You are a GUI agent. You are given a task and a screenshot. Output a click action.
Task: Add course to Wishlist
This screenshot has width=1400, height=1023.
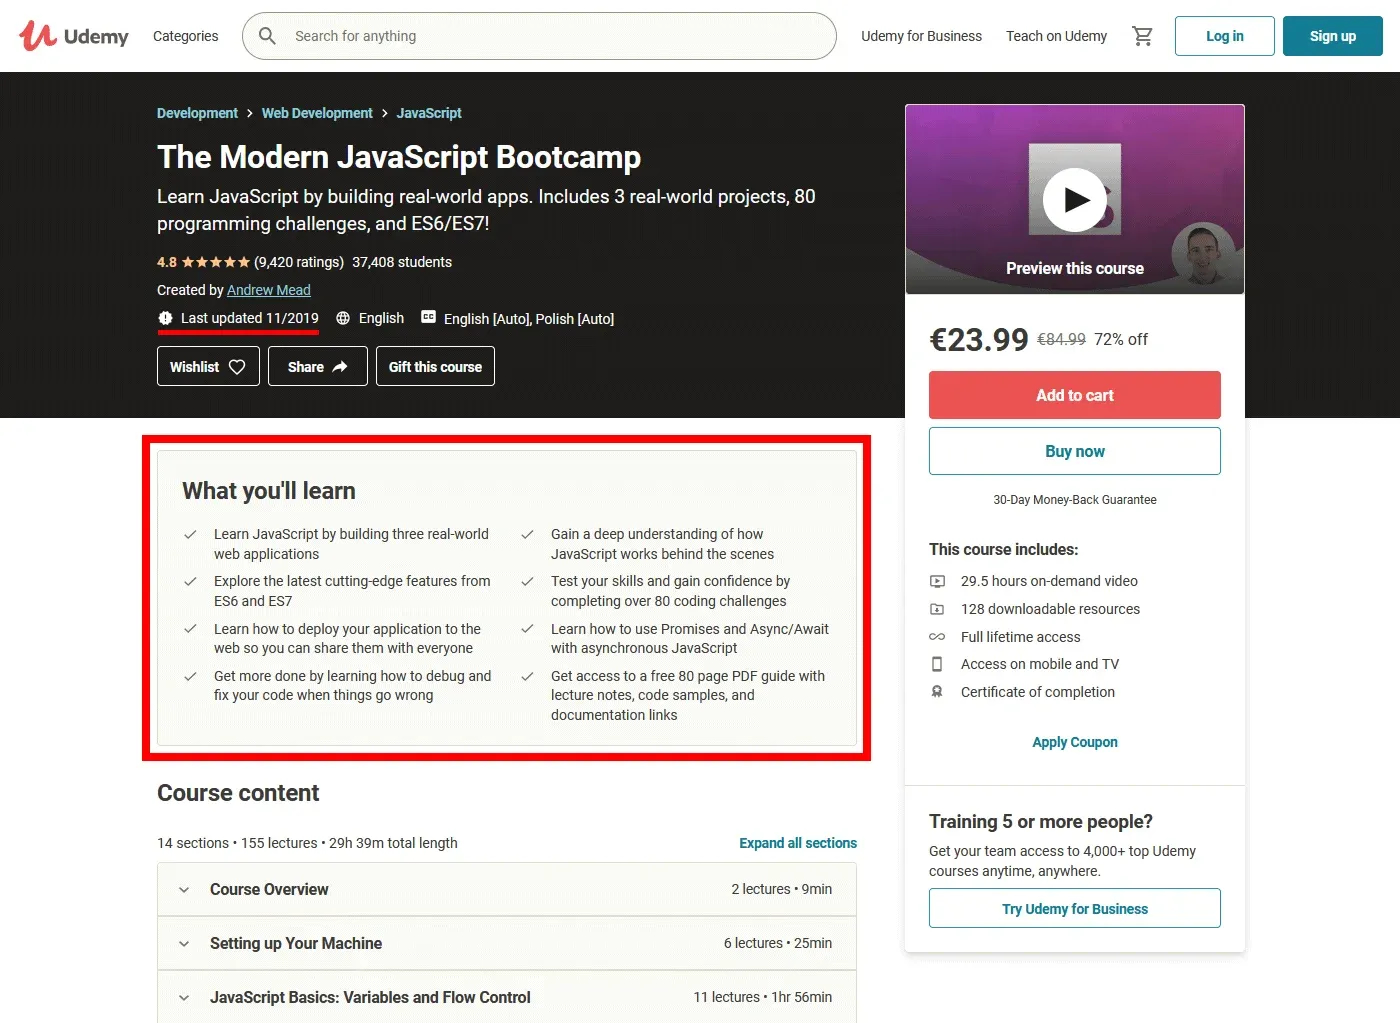[x=208, y=366]
